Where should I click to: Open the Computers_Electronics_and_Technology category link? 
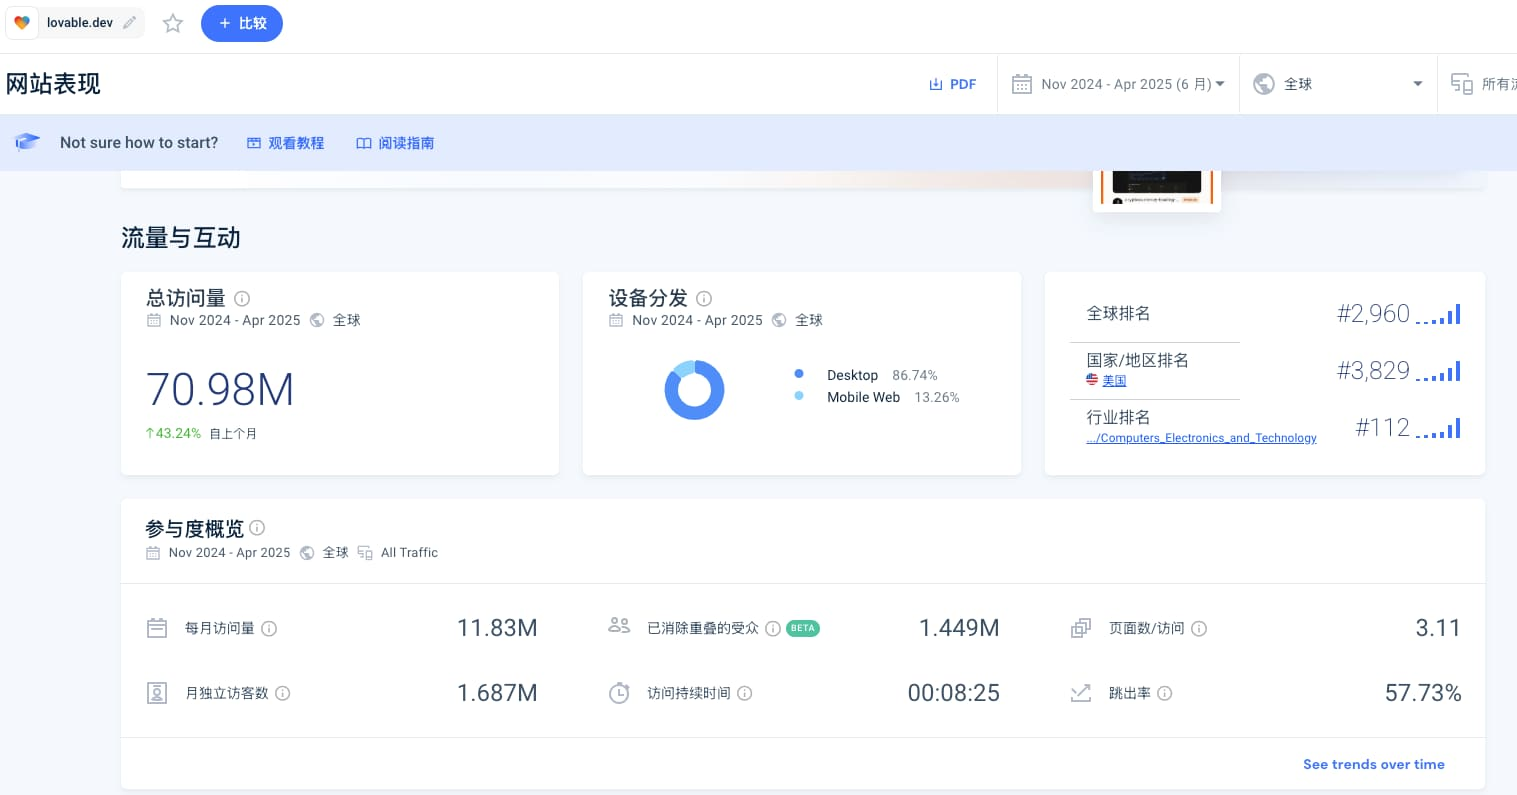[x=1202, y=438]
